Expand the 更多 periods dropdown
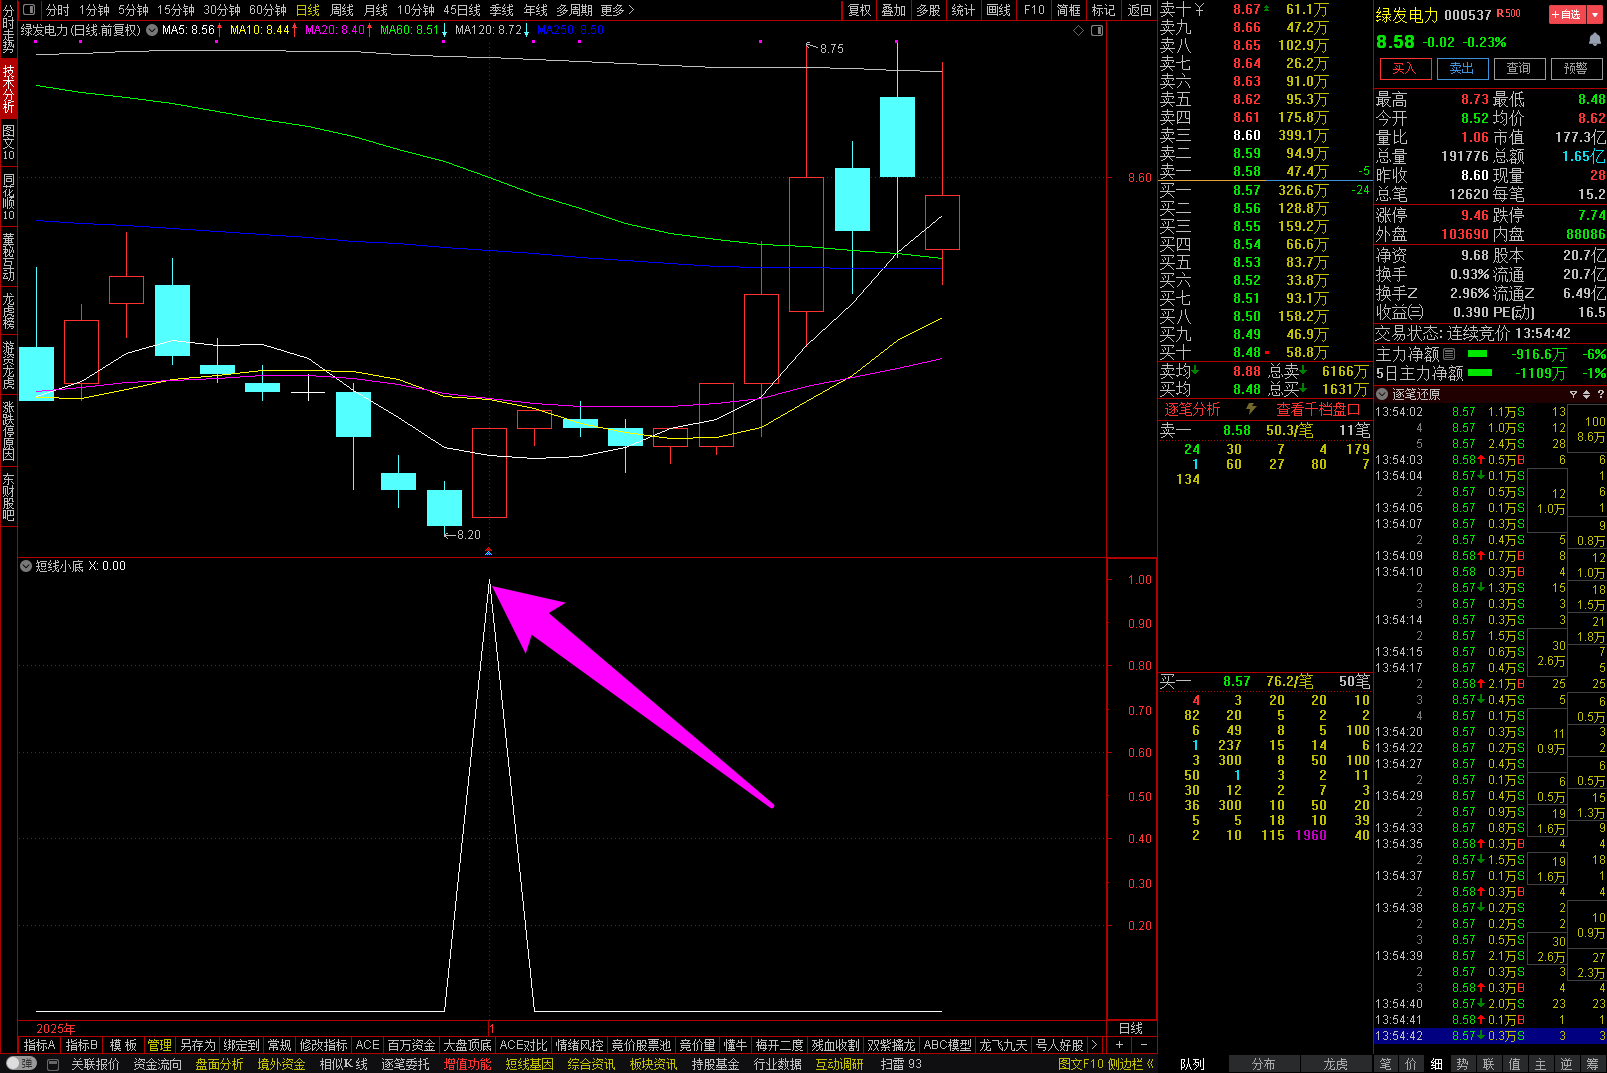The width and height of the screenshot is (1607, 1073). click(617, 10)
